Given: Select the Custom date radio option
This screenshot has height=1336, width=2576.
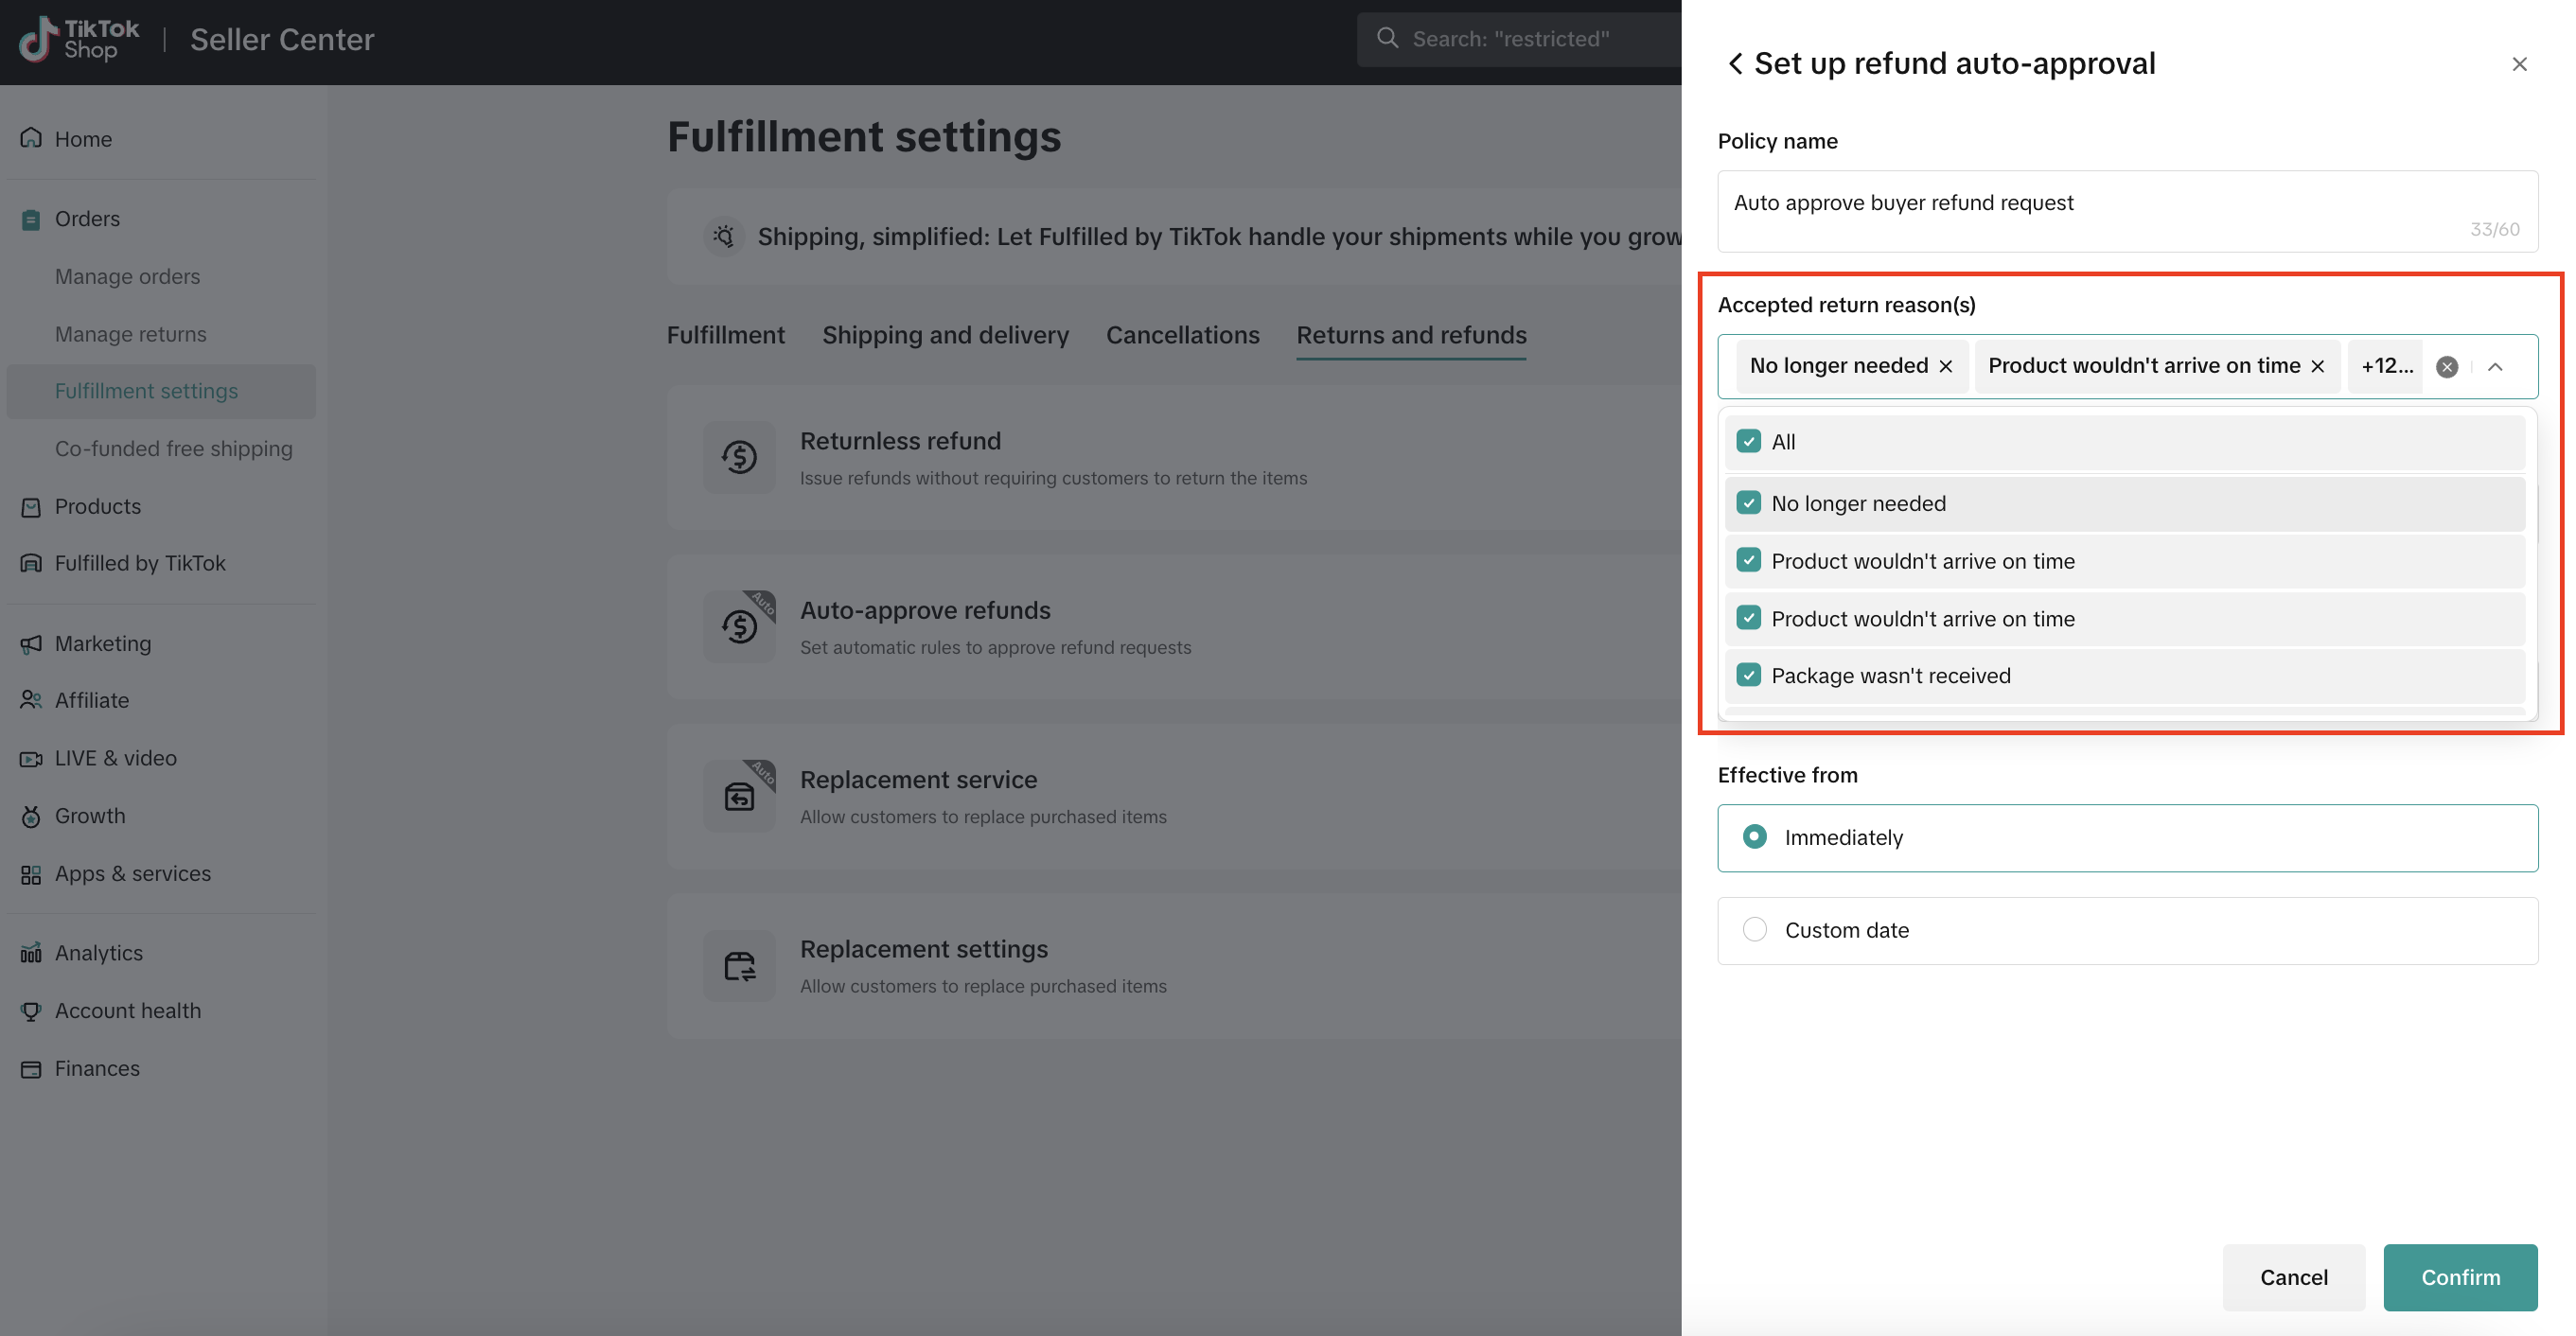Looking at the screenshot, I should coord(1754,929).
